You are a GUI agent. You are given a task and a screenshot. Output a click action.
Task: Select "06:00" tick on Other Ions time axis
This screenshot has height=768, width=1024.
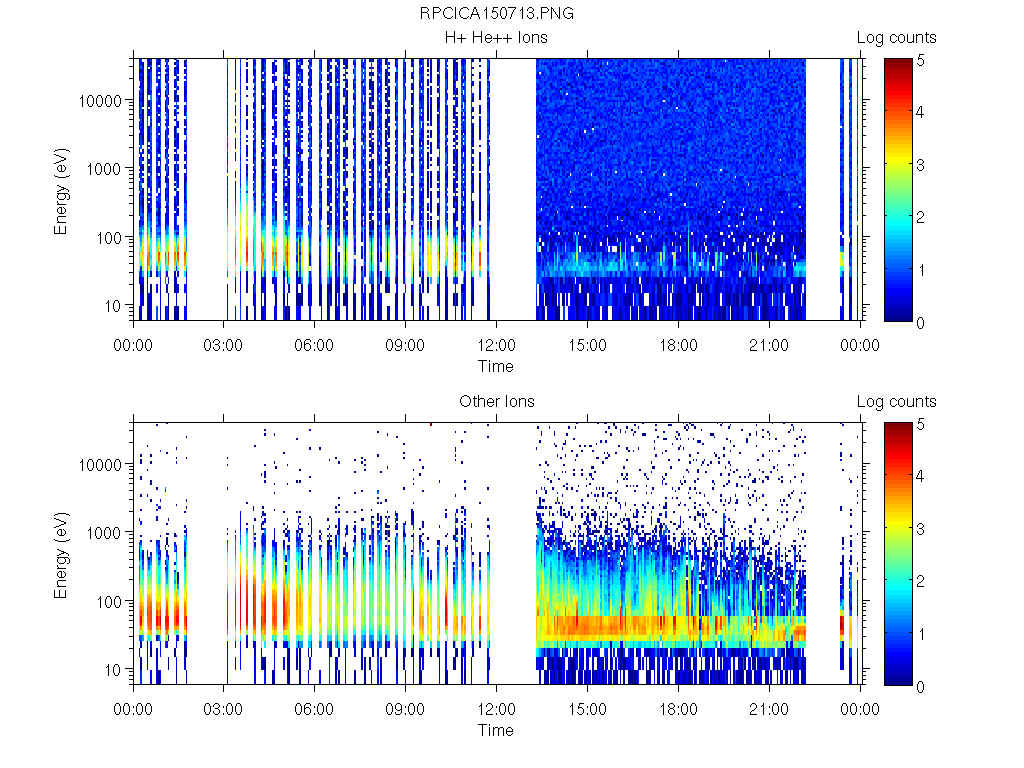[314, 709]
